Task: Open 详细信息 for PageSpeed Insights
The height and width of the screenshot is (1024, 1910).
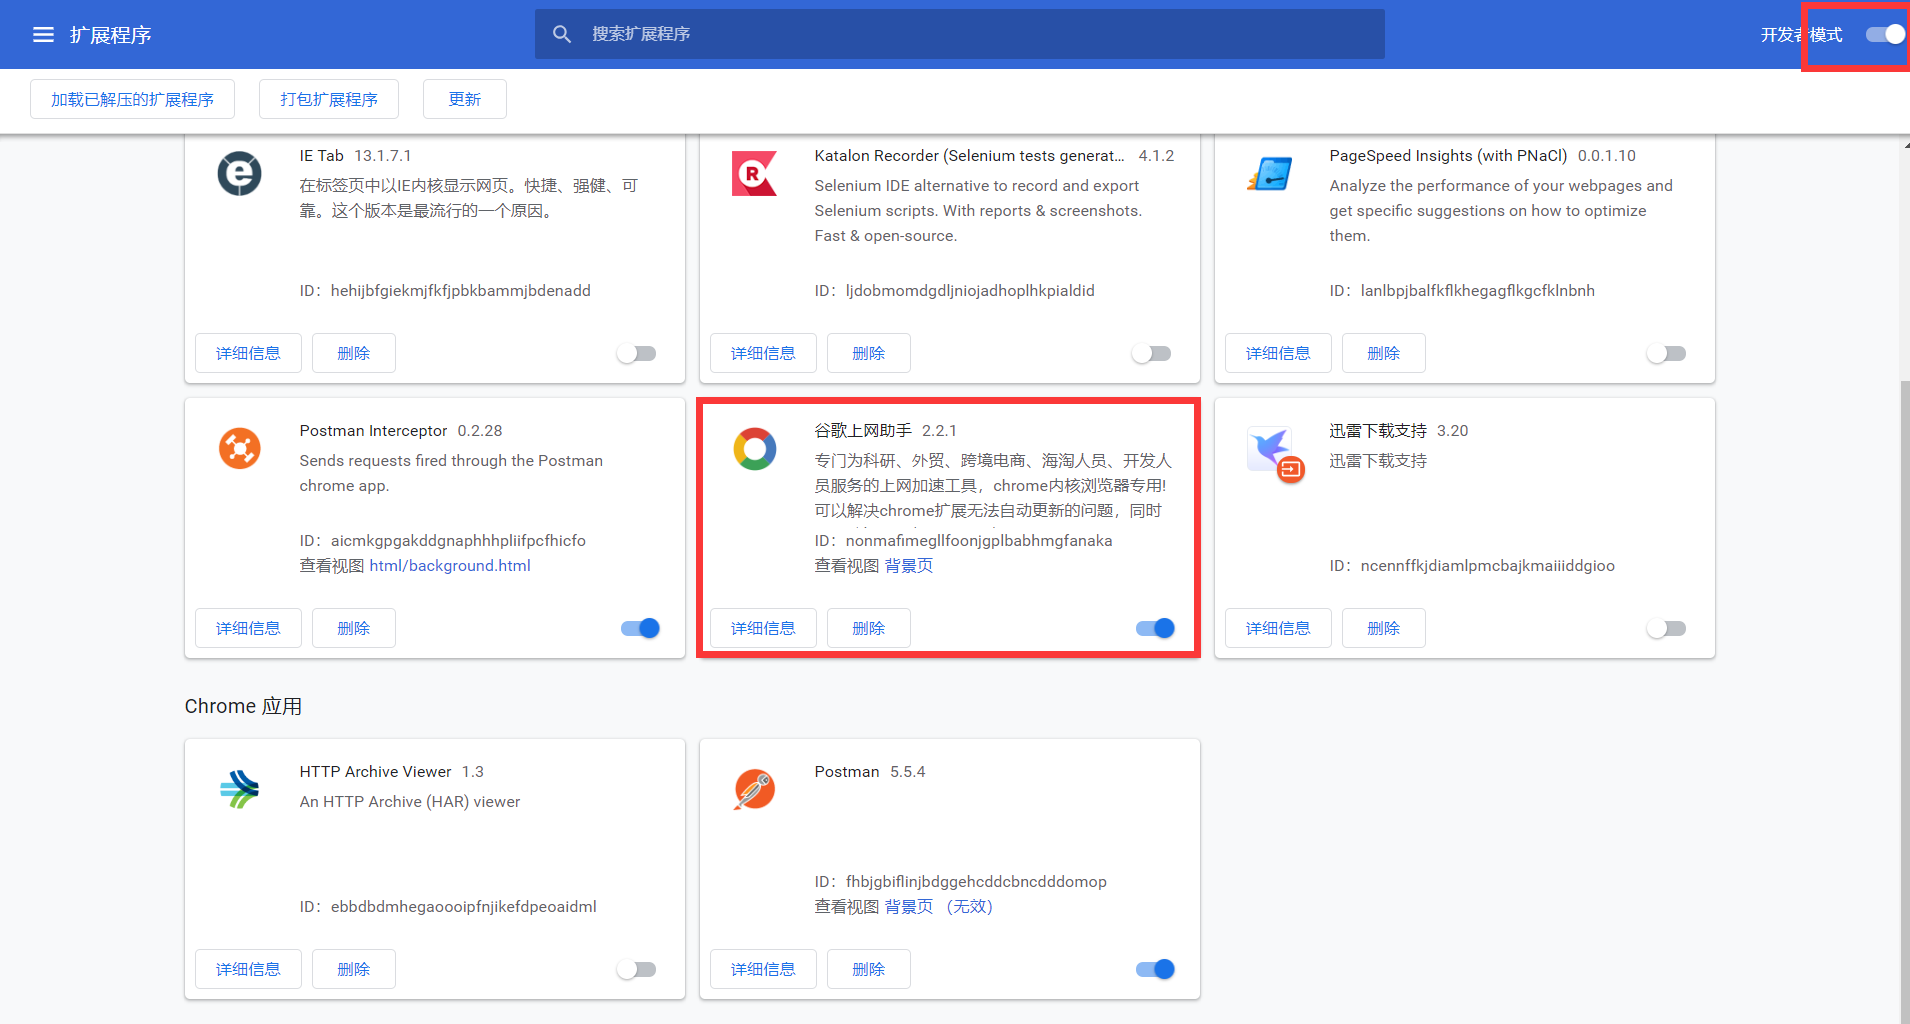Action: click(1278, 353)
